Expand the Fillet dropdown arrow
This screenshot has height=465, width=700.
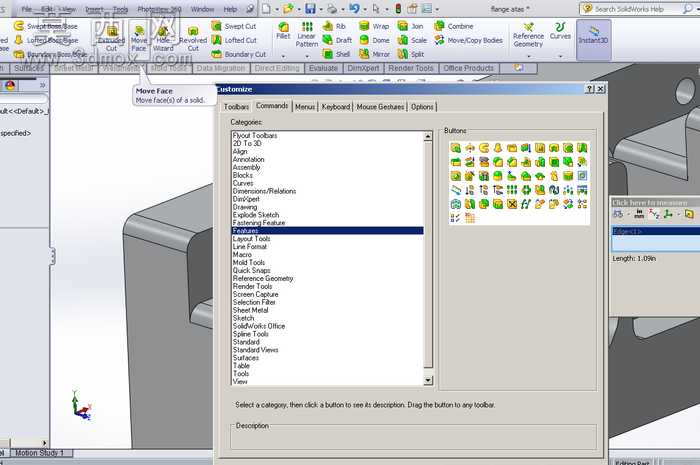coord(283,56)
